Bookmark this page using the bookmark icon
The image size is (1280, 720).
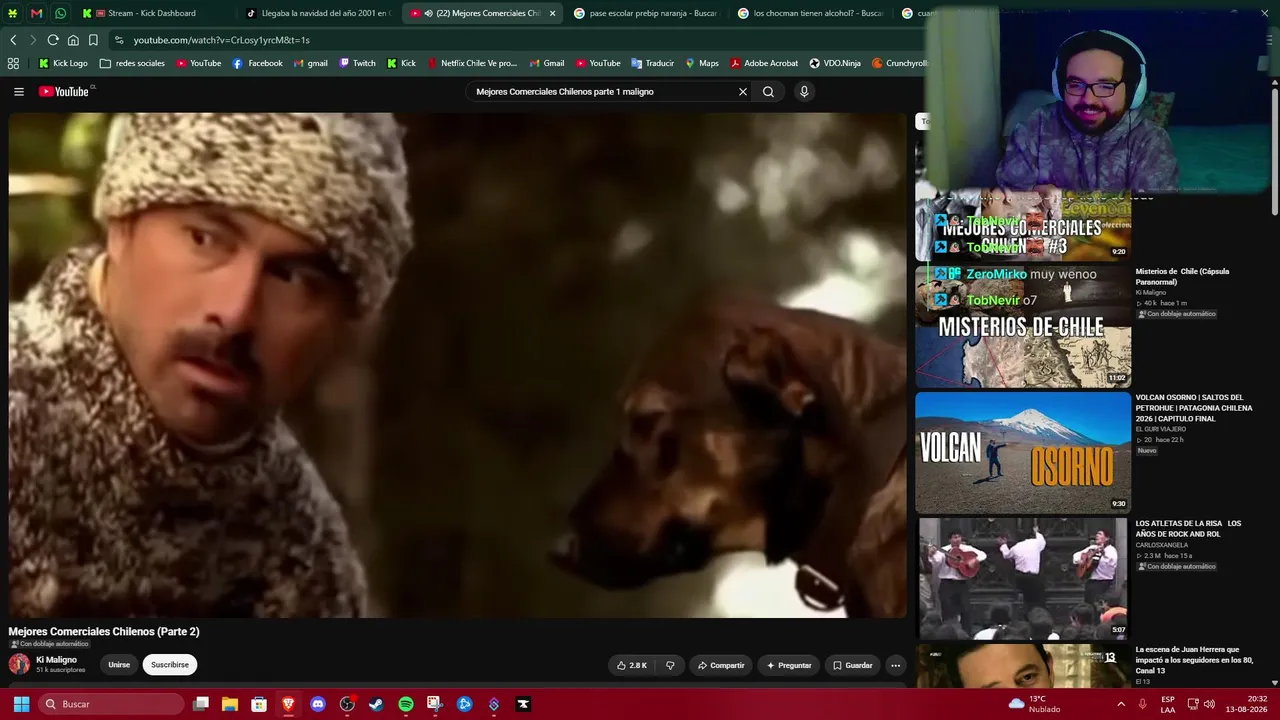tap(93, 40)
